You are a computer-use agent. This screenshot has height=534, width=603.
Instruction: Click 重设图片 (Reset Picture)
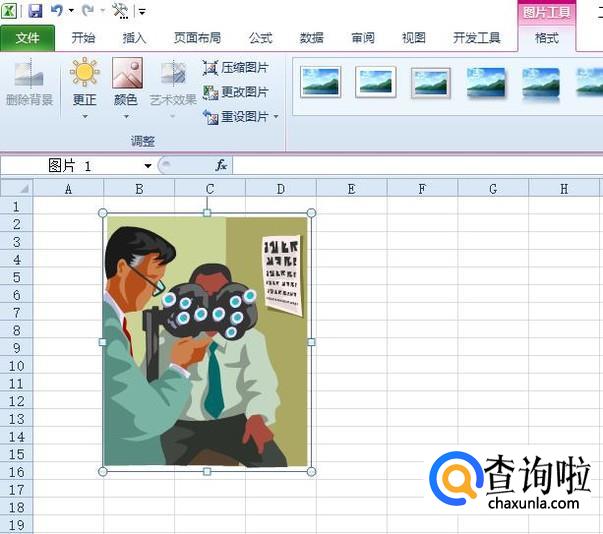click(235, 116)
